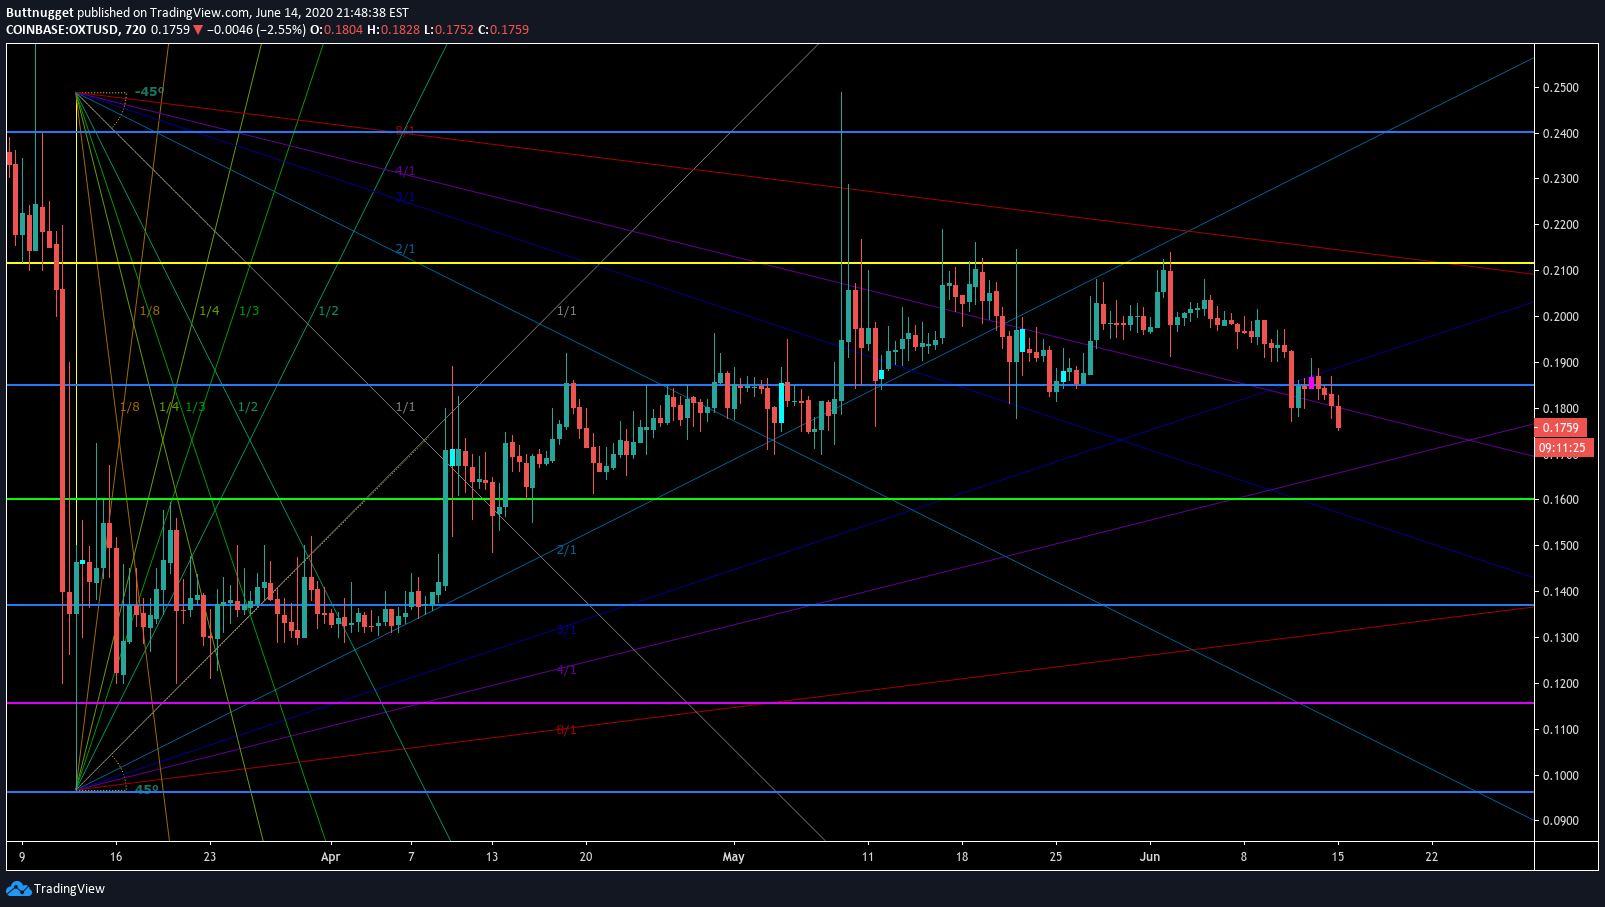Click the 0.1100 price axis label
The image size is (1605, 907).
(x=1561, y=730)
